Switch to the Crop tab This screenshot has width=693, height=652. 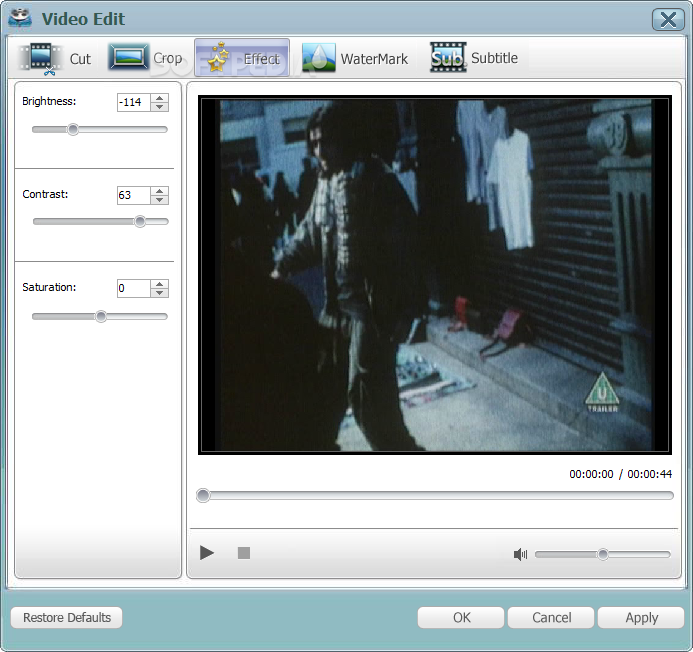(x=145, y=58)
